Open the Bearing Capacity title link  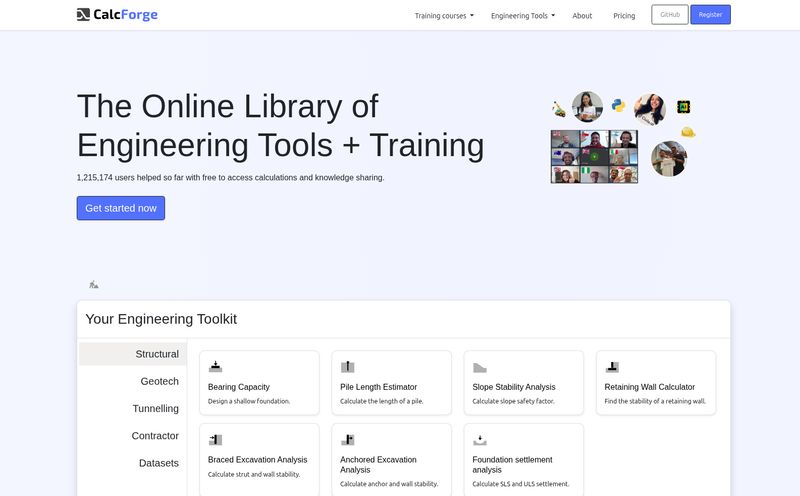(239, 387)
